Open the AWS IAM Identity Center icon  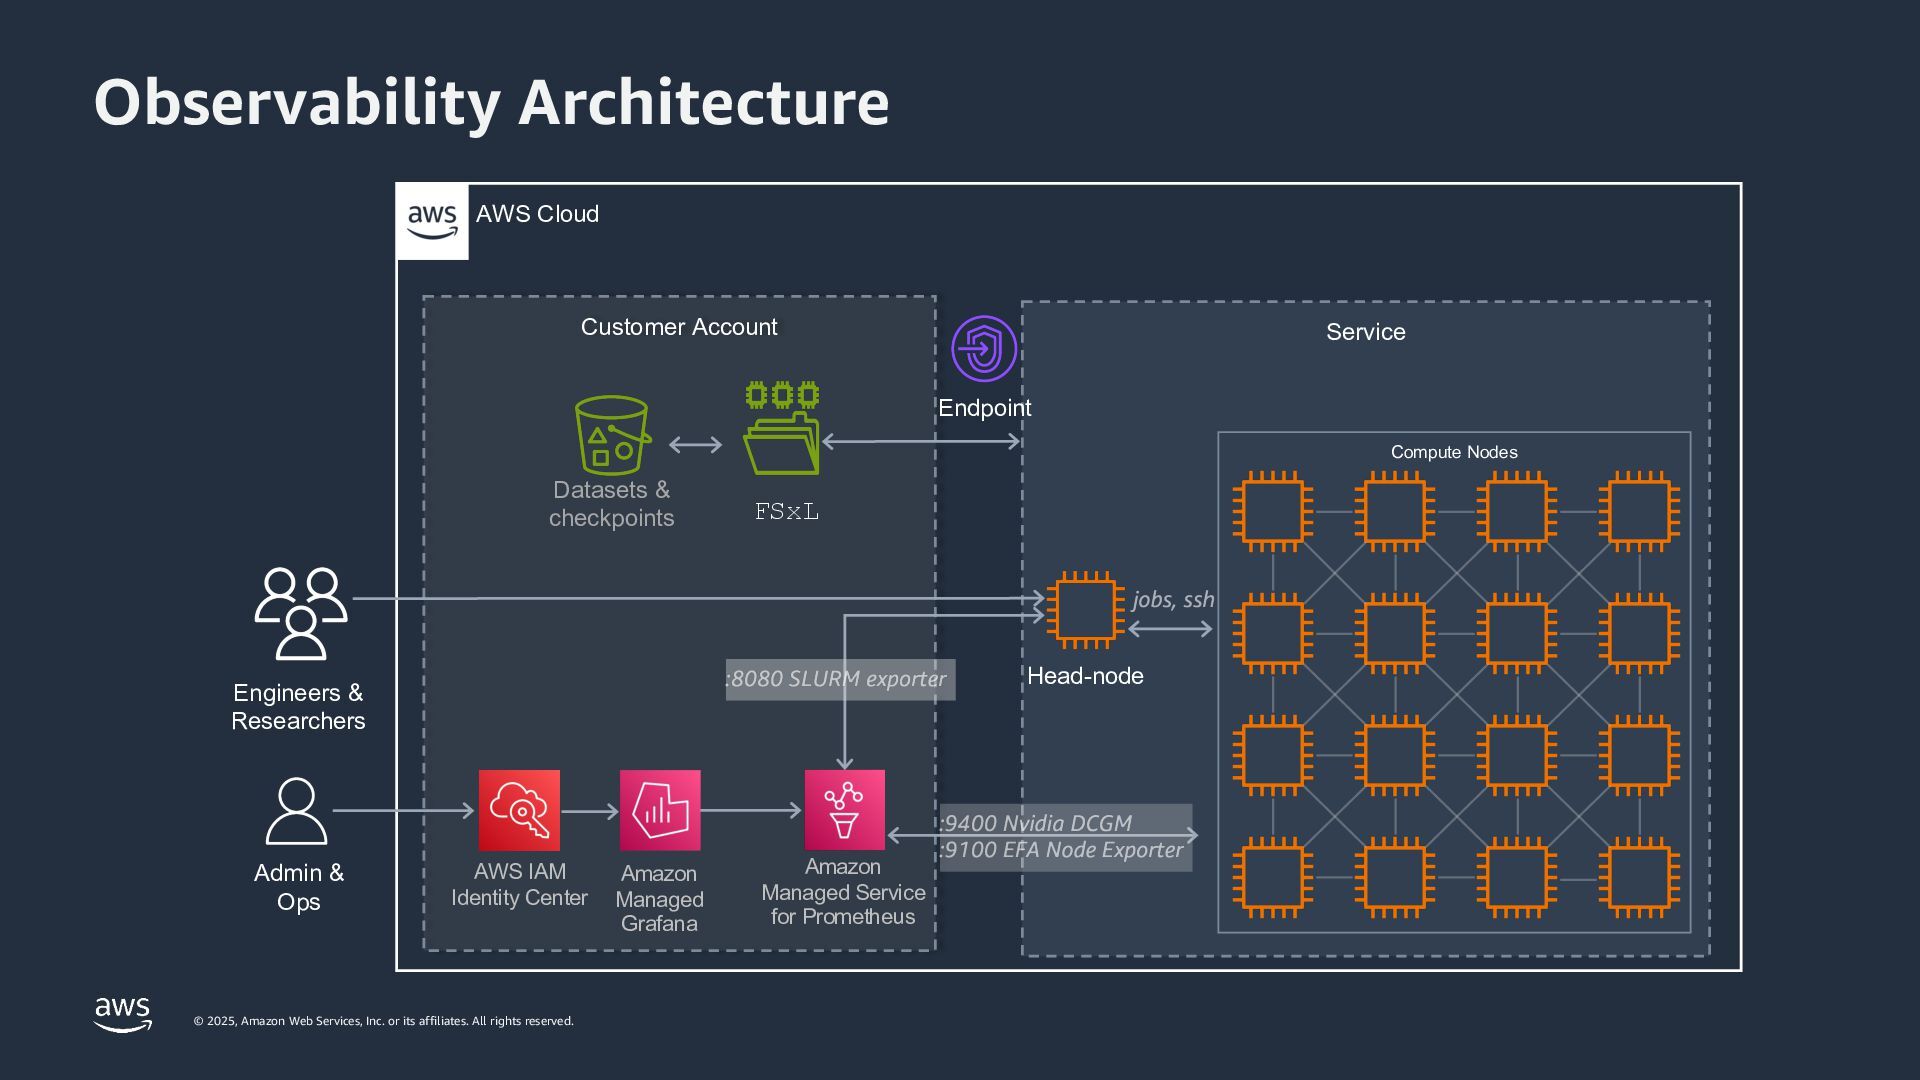click(519, 810)
